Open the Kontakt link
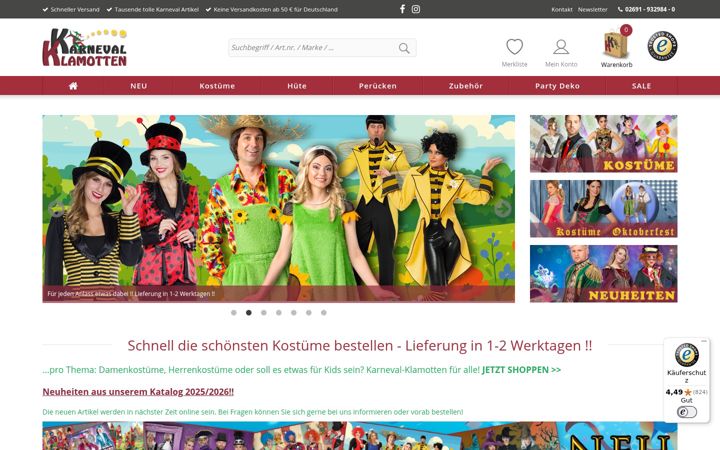The height and width of the screenshot is (450, 720). pyautogui.click(x=562, y=9)
